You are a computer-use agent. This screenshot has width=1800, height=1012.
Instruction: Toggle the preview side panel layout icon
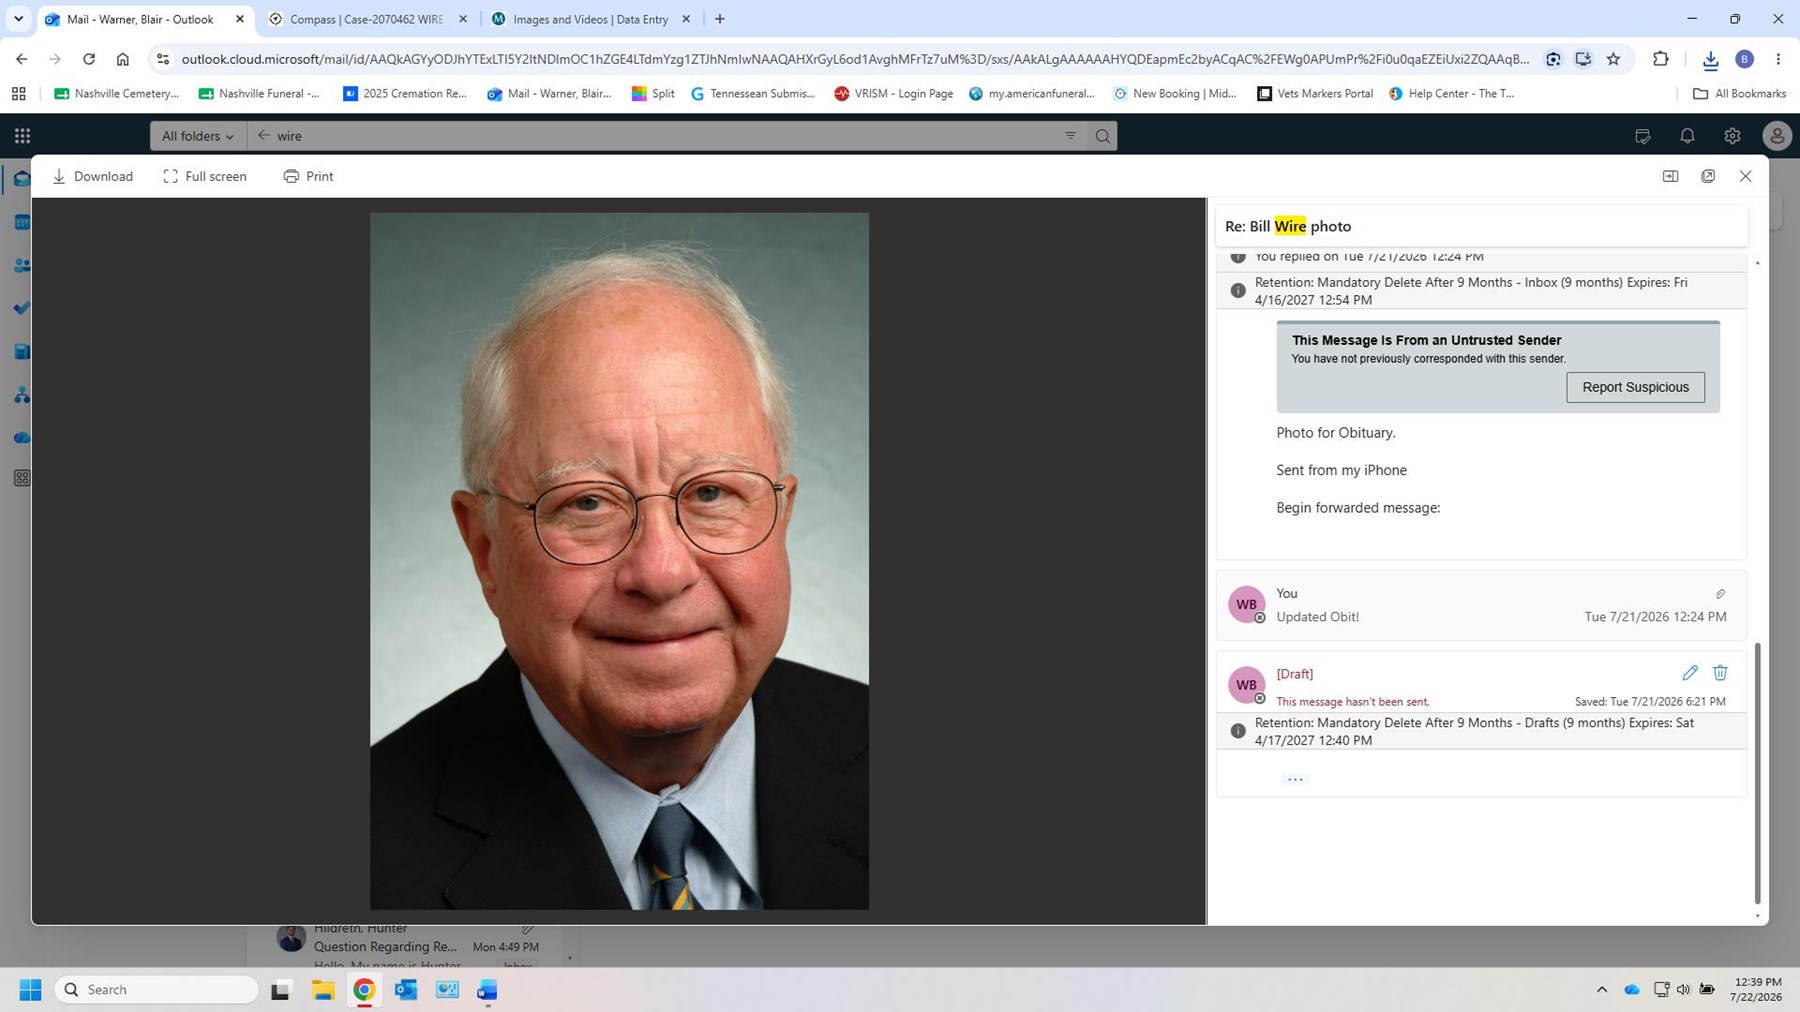click(1670, 176)
